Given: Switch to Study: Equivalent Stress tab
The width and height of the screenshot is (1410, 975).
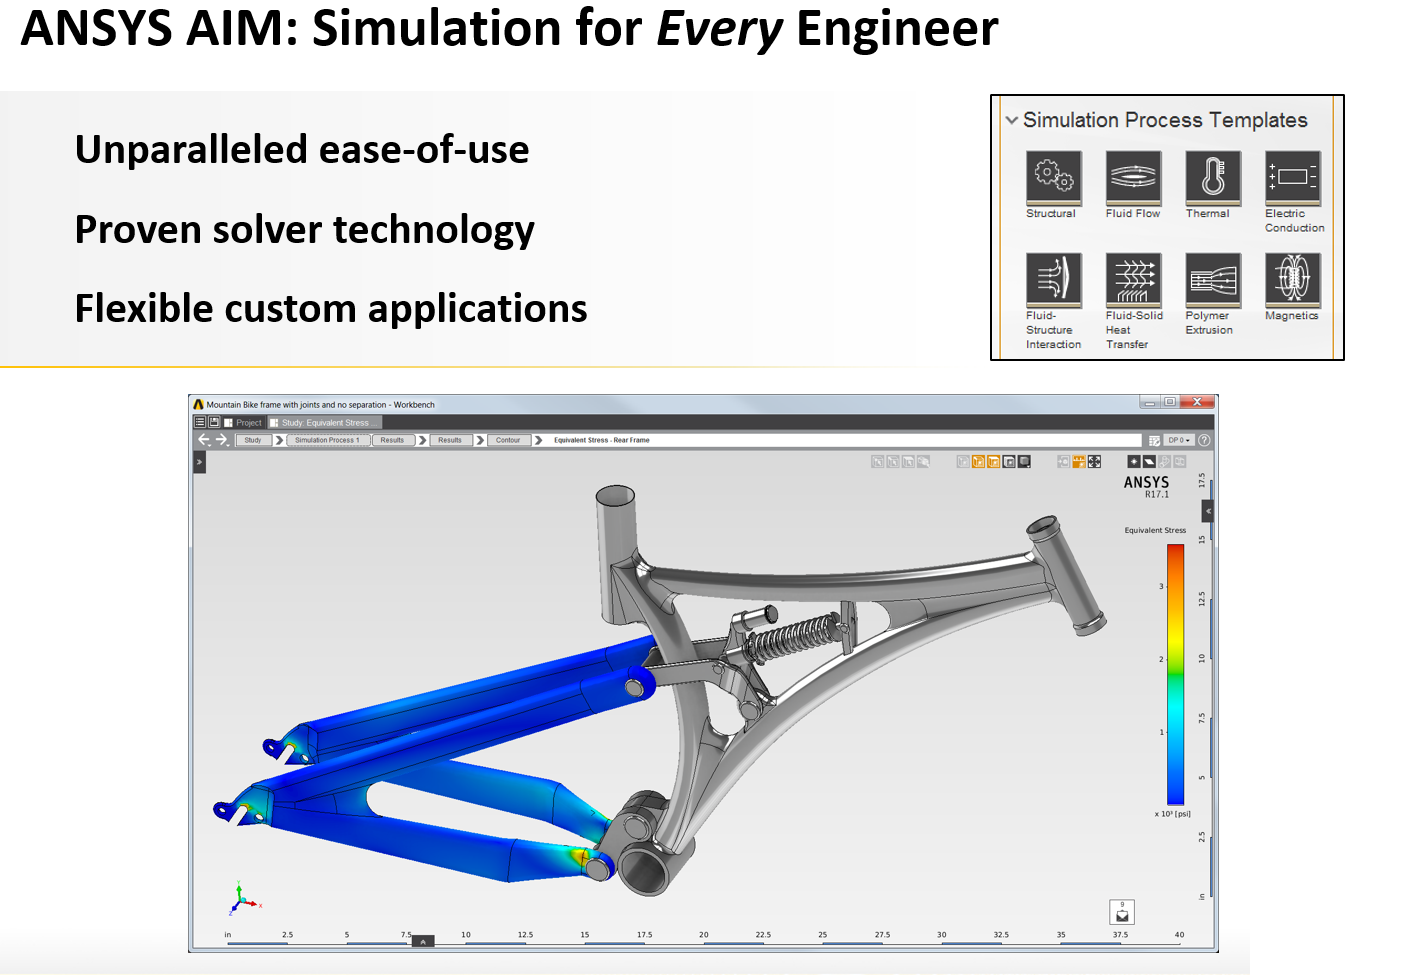Looking at the screenshot, I should click(325, 423).
